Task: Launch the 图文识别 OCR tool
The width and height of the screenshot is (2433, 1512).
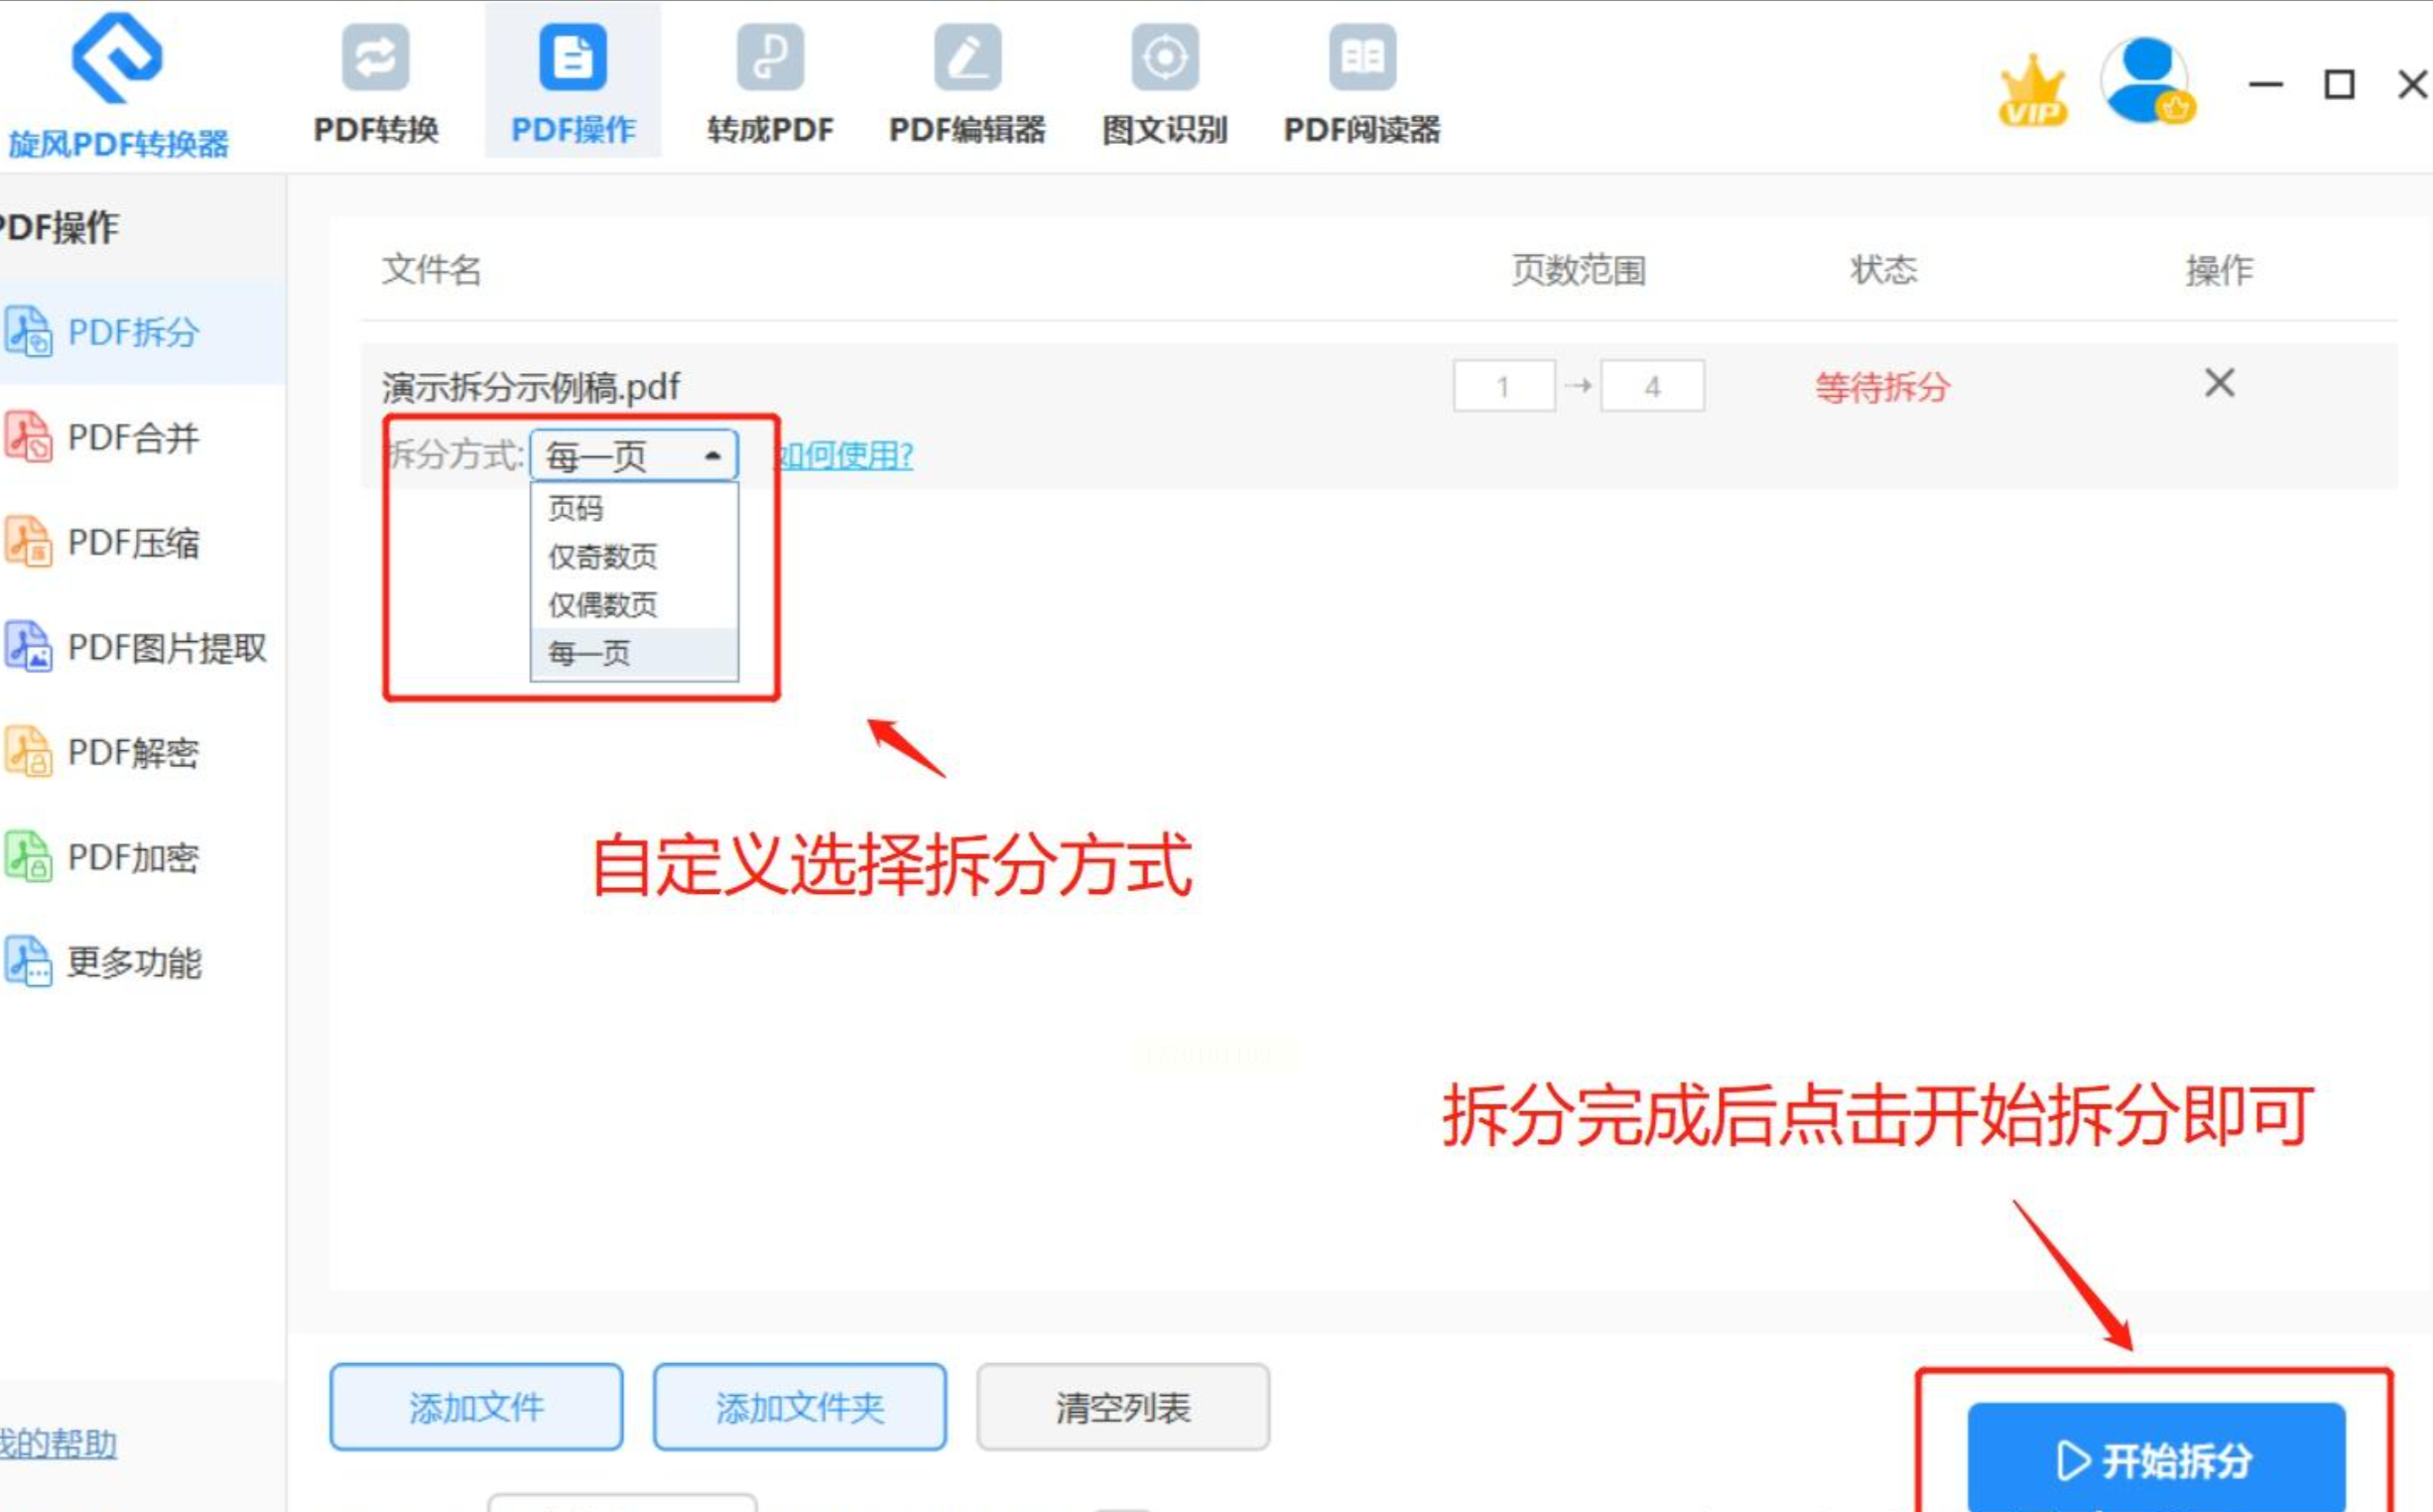Action: pyautogui.click(x=1164, y=83)
